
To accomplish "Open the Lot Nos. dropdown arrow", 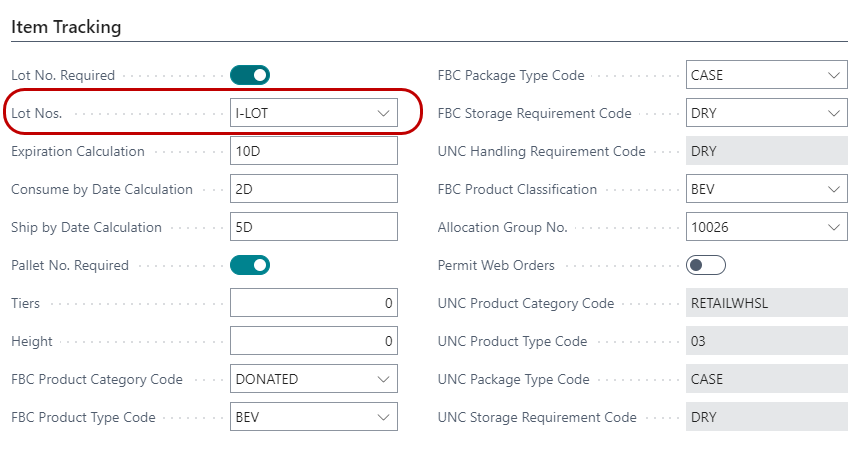I will [x=383, y=114].
